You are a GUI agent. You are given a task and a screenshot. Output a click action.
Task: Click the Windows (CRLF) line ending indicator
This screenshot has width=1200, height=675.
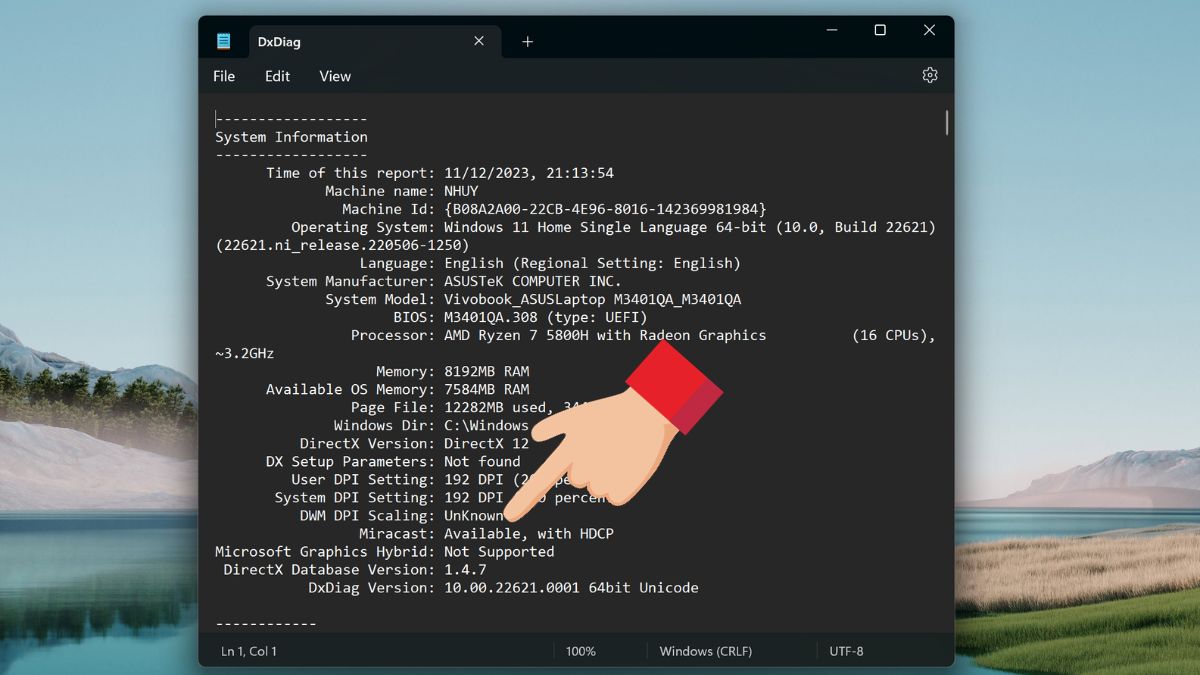707,651
